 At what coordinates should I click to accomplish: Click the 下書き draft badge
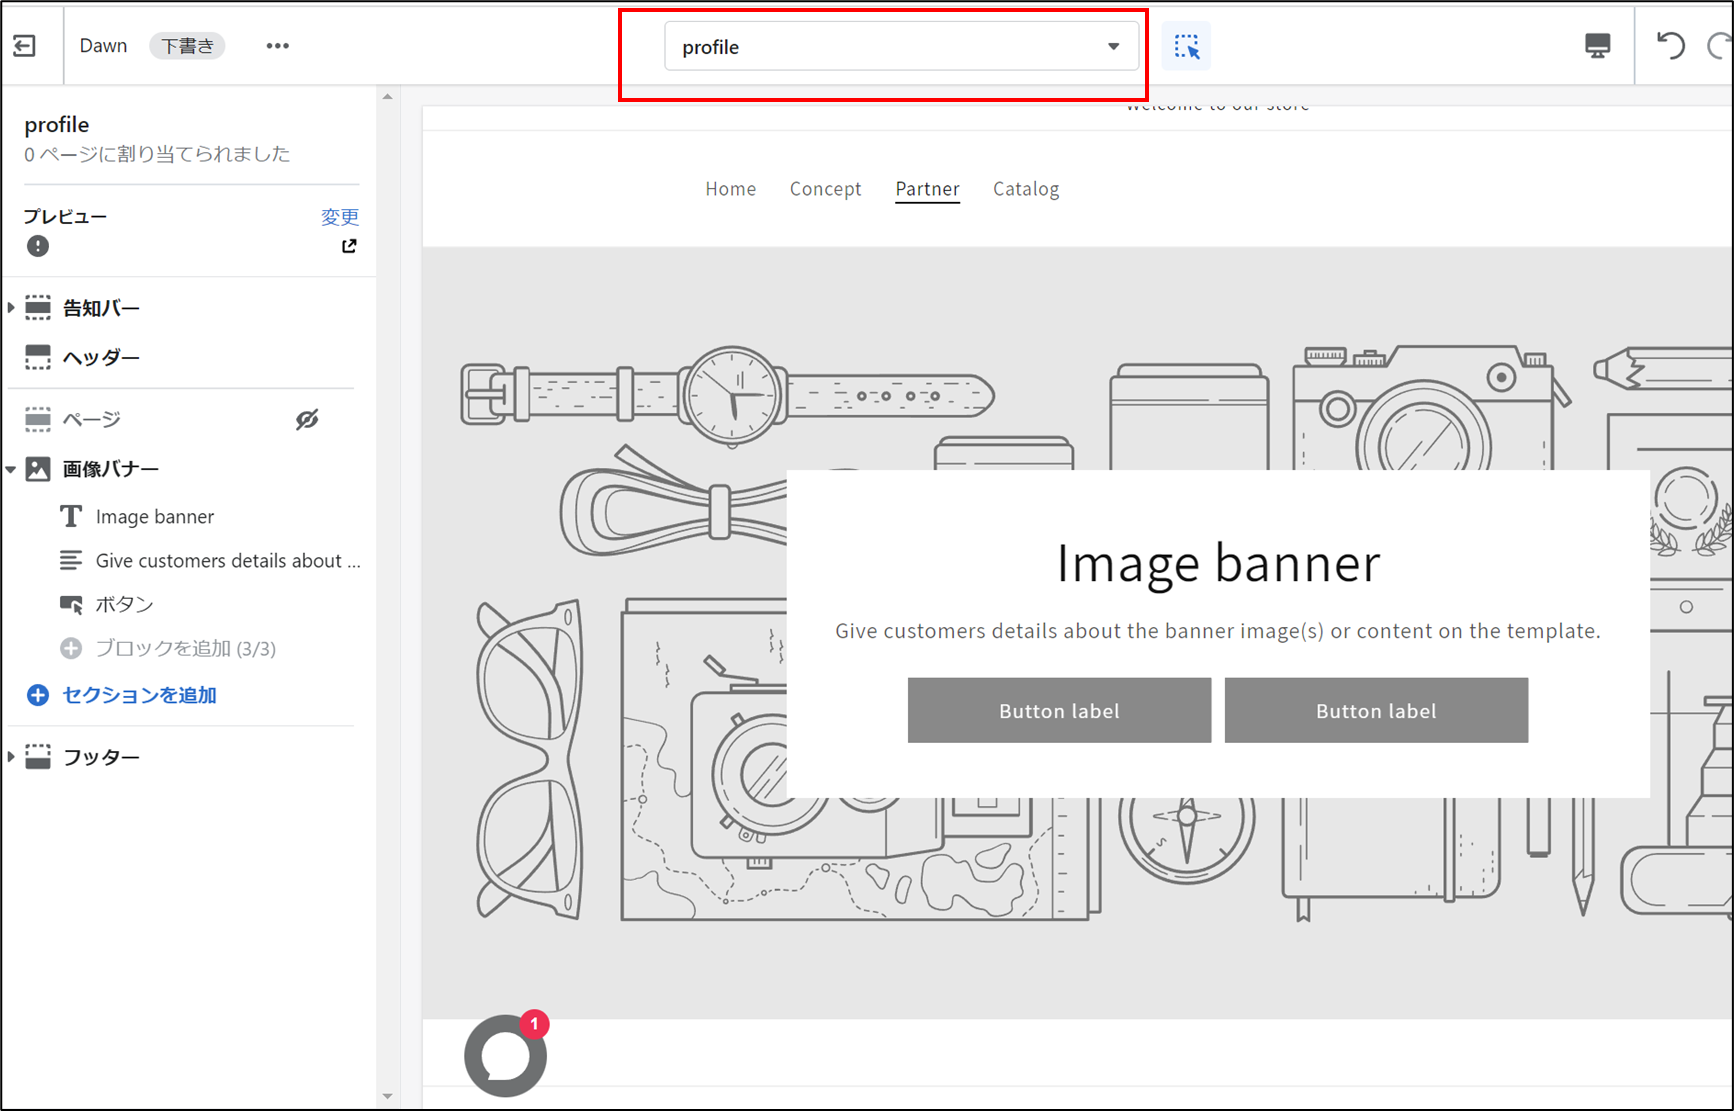click(187, 46)
